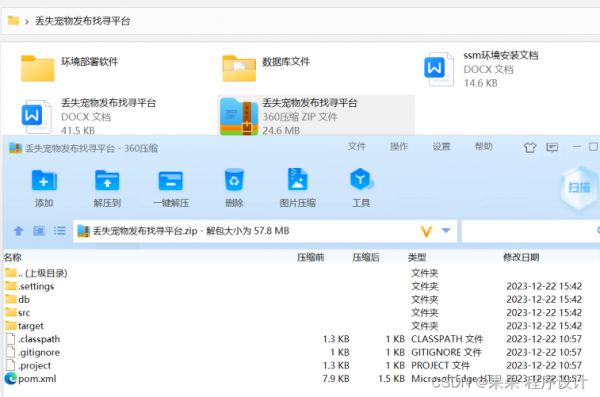Viewport: 600px width, 397px height.
Task: Click the pom.xml 7.9 KB size cell
Action: pos(336,379)
